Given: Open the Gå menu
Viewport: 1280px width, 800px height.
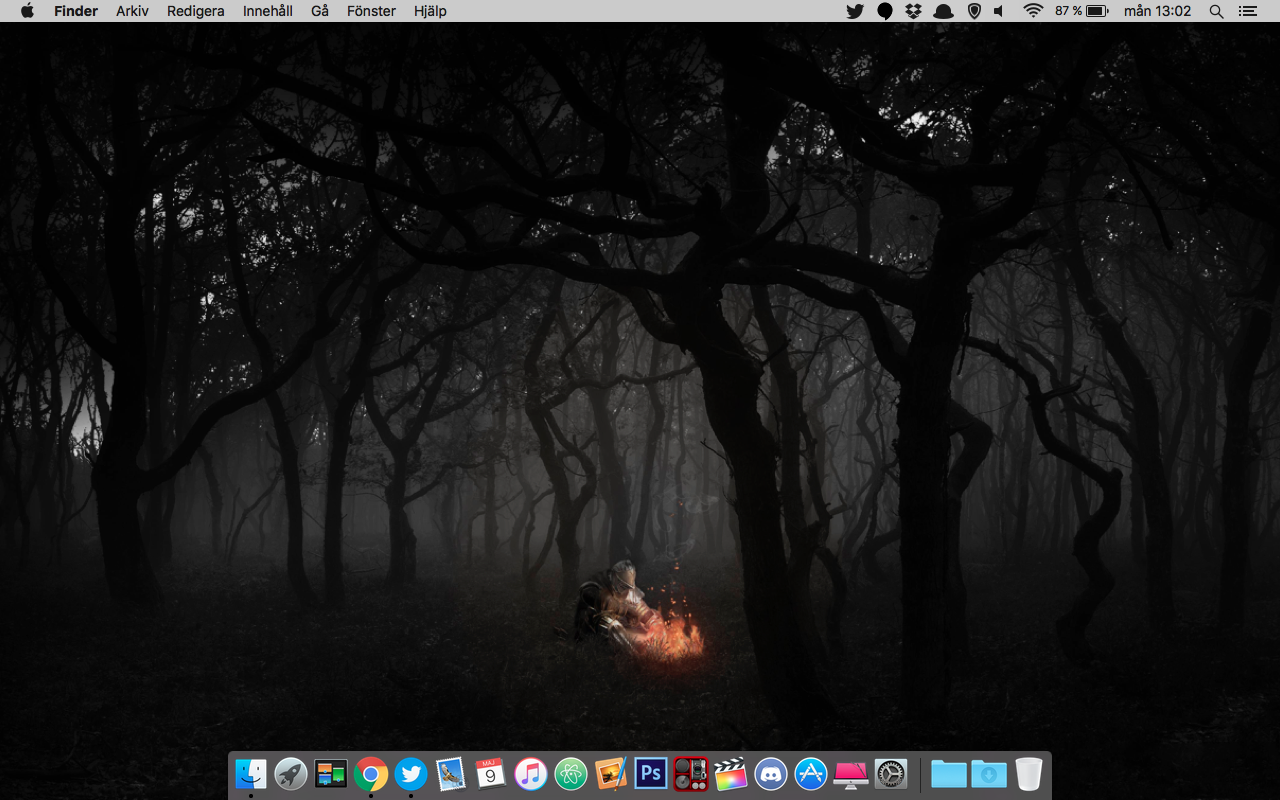Looking at the screenshot, I should tap(320, 11).
